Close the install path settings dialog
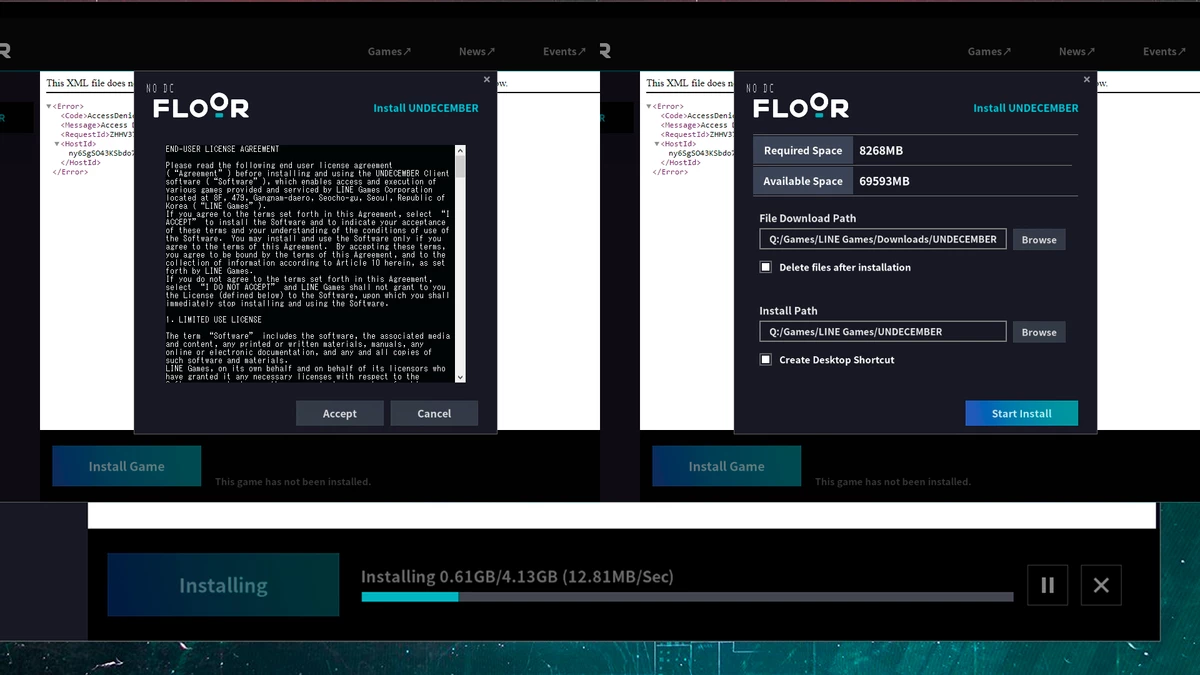 click(x=1087, y=80)
